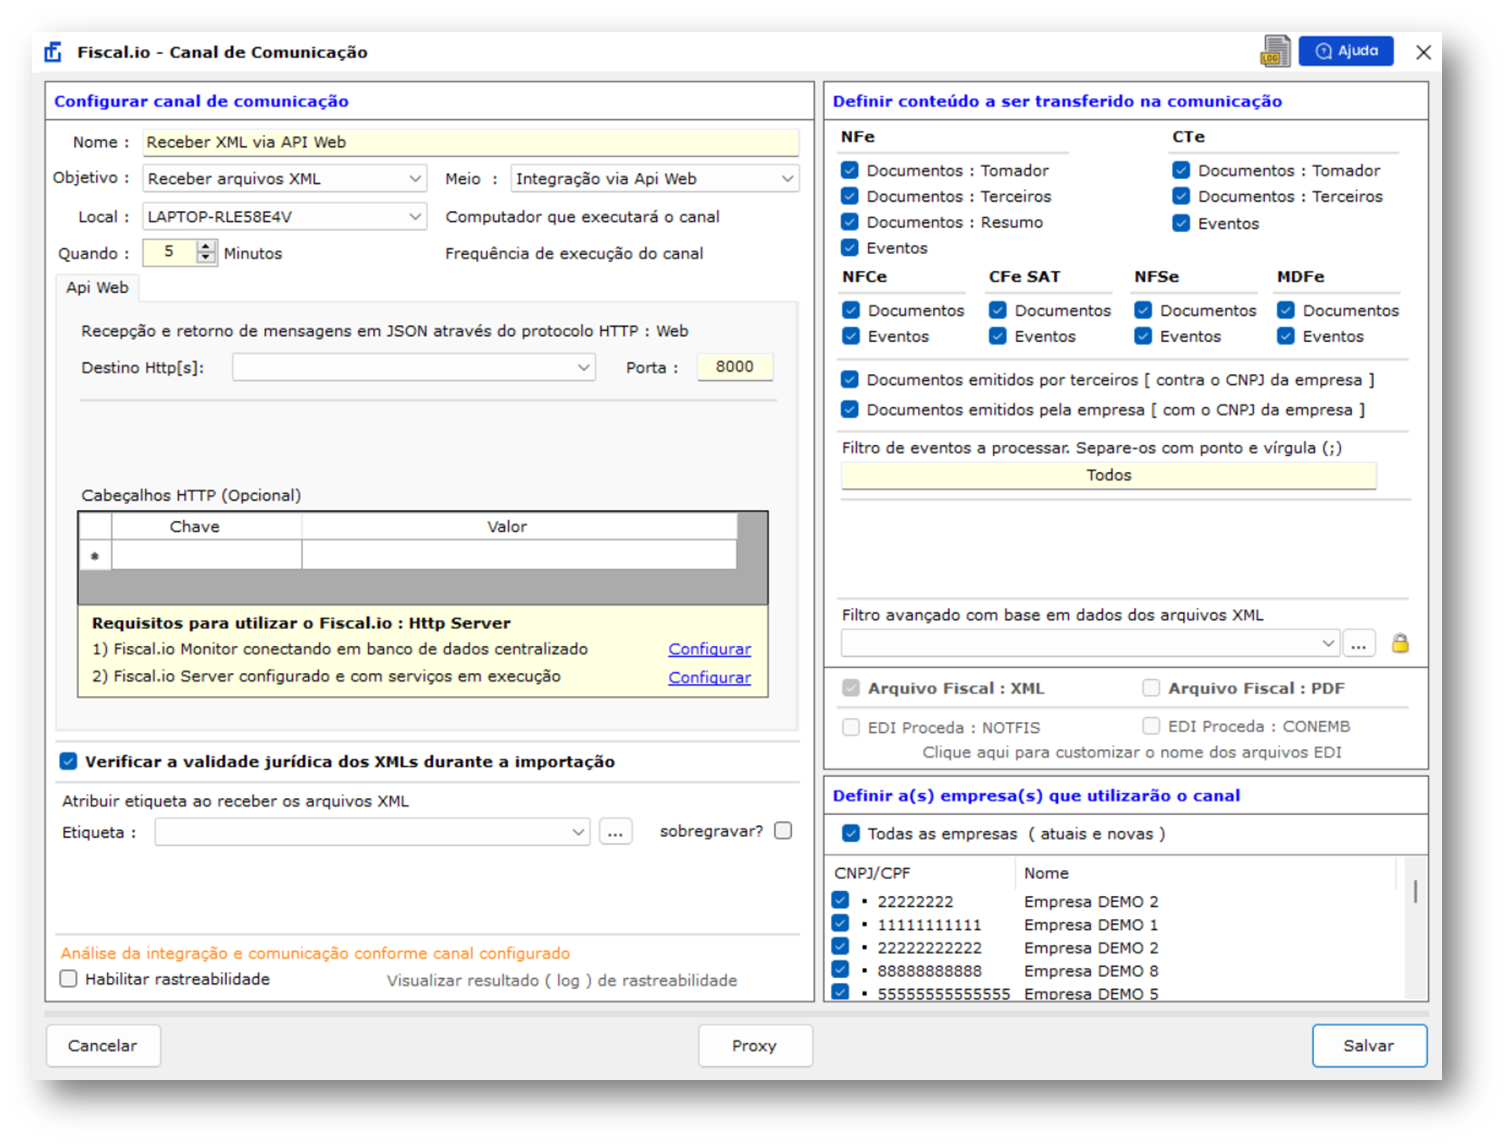Select the Api Web tab

[97, 287]
